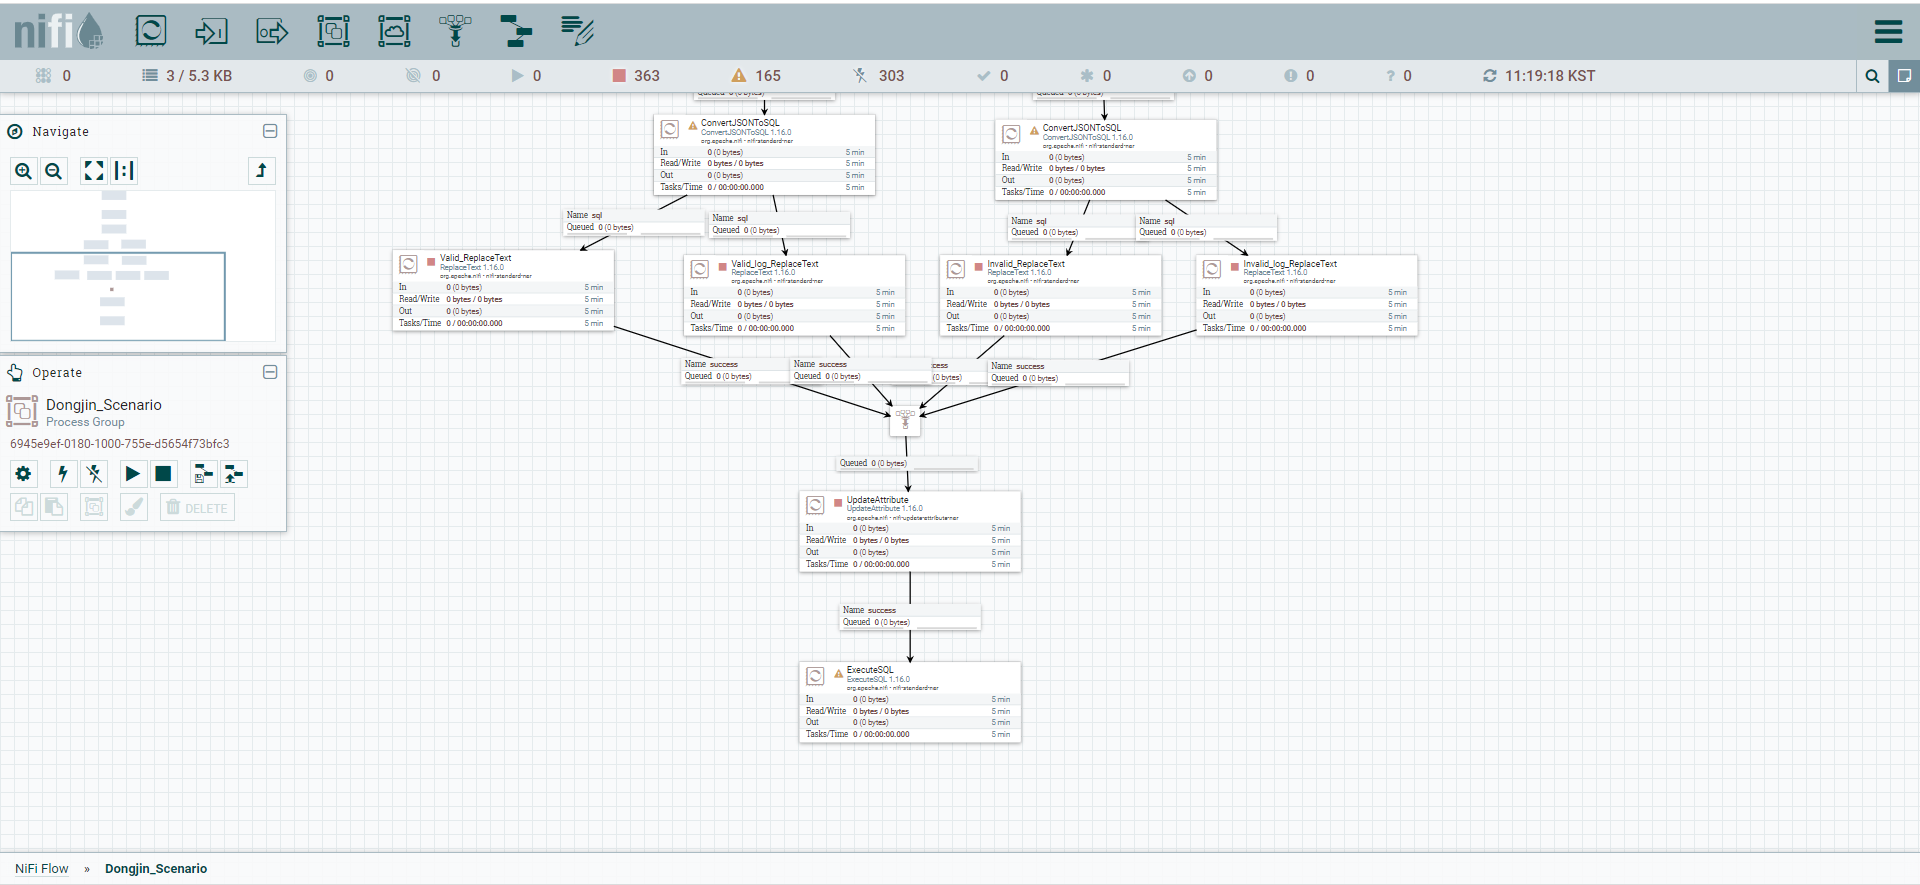The width and height of the screenshot is (1920, 885).
Task: Upload a template in the Operate panel
Action: (x=234, y=474)
